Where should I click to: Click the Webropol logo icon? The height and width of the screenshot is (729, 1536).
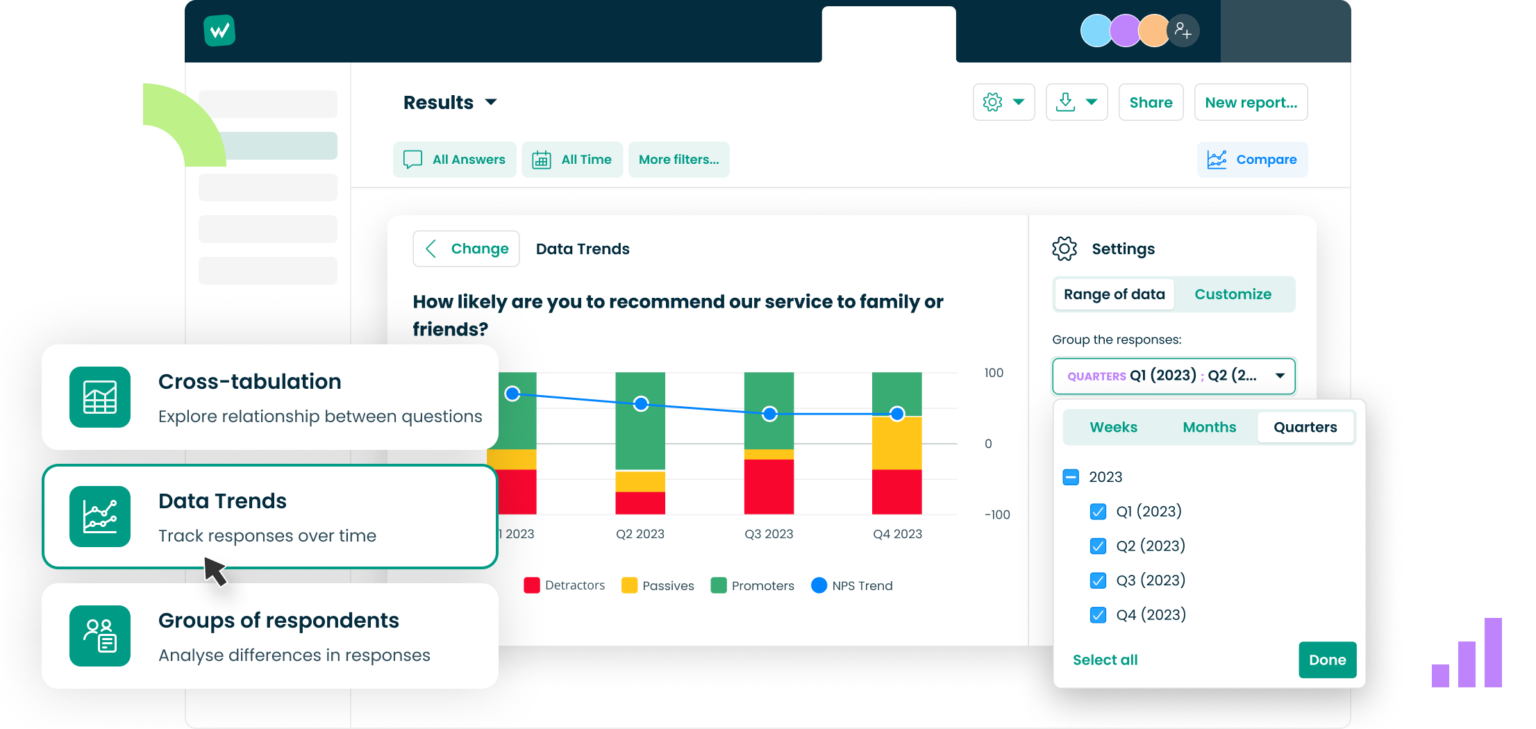218,30
